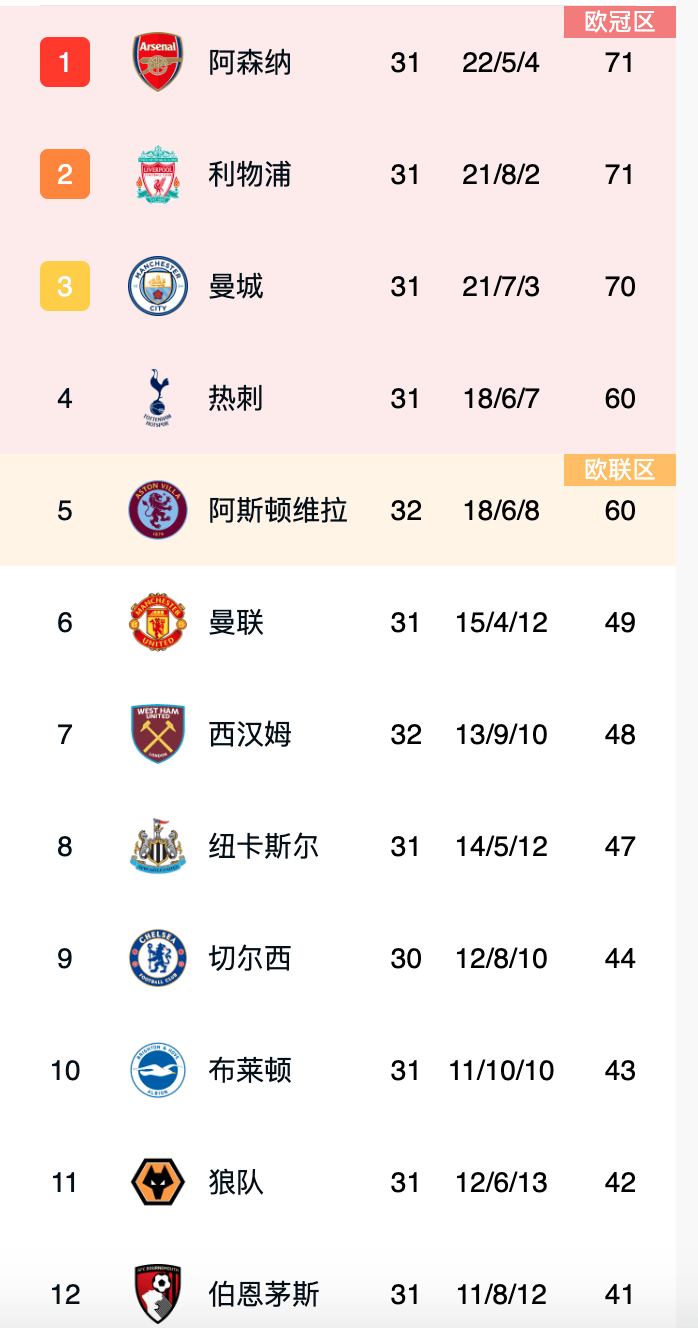Open the 阿斯顿维拉 team link
Viewport: 698px width, 1328px height.
coord(278,510)
